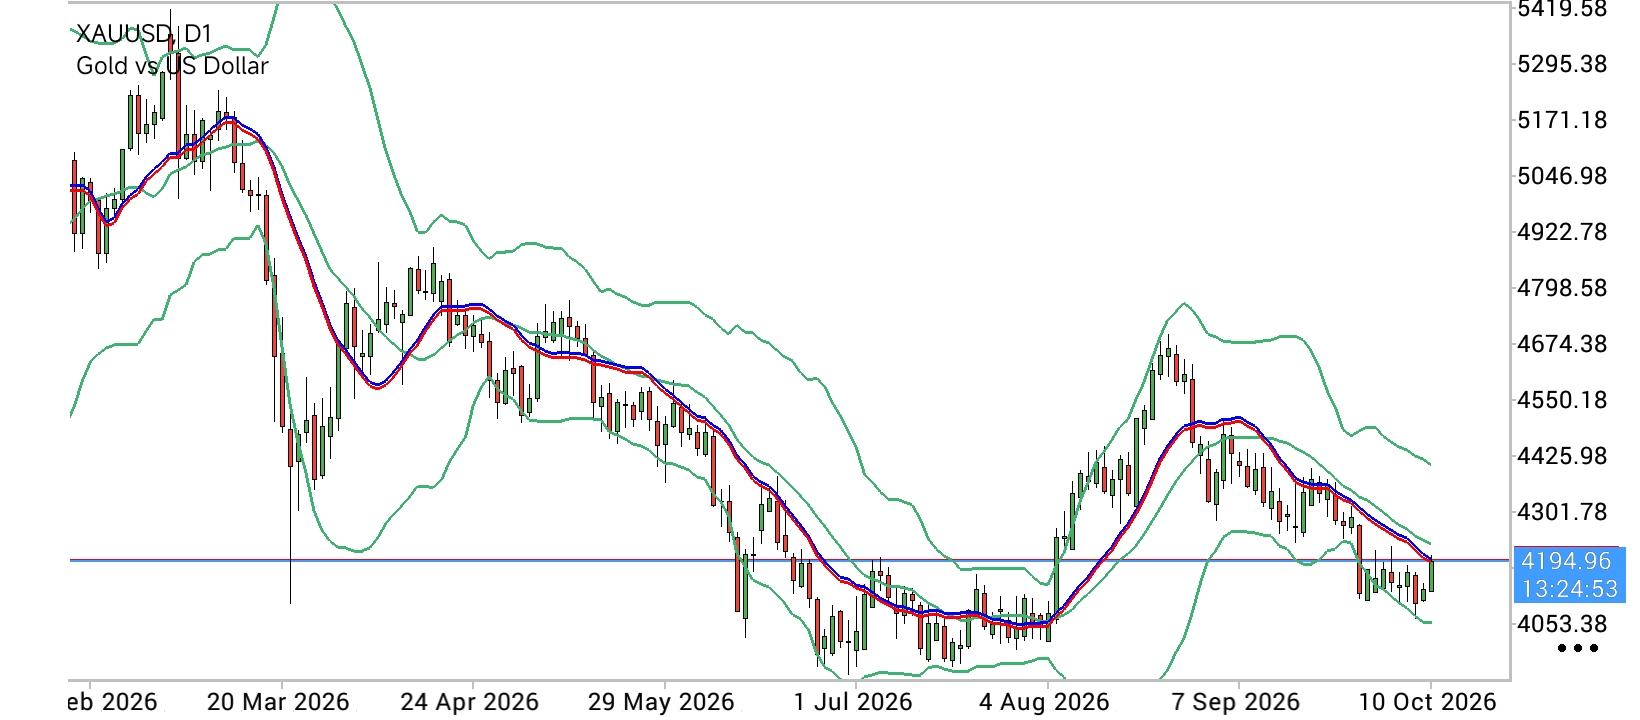Click the 5171.18 price axis label

click(1562, 120)
